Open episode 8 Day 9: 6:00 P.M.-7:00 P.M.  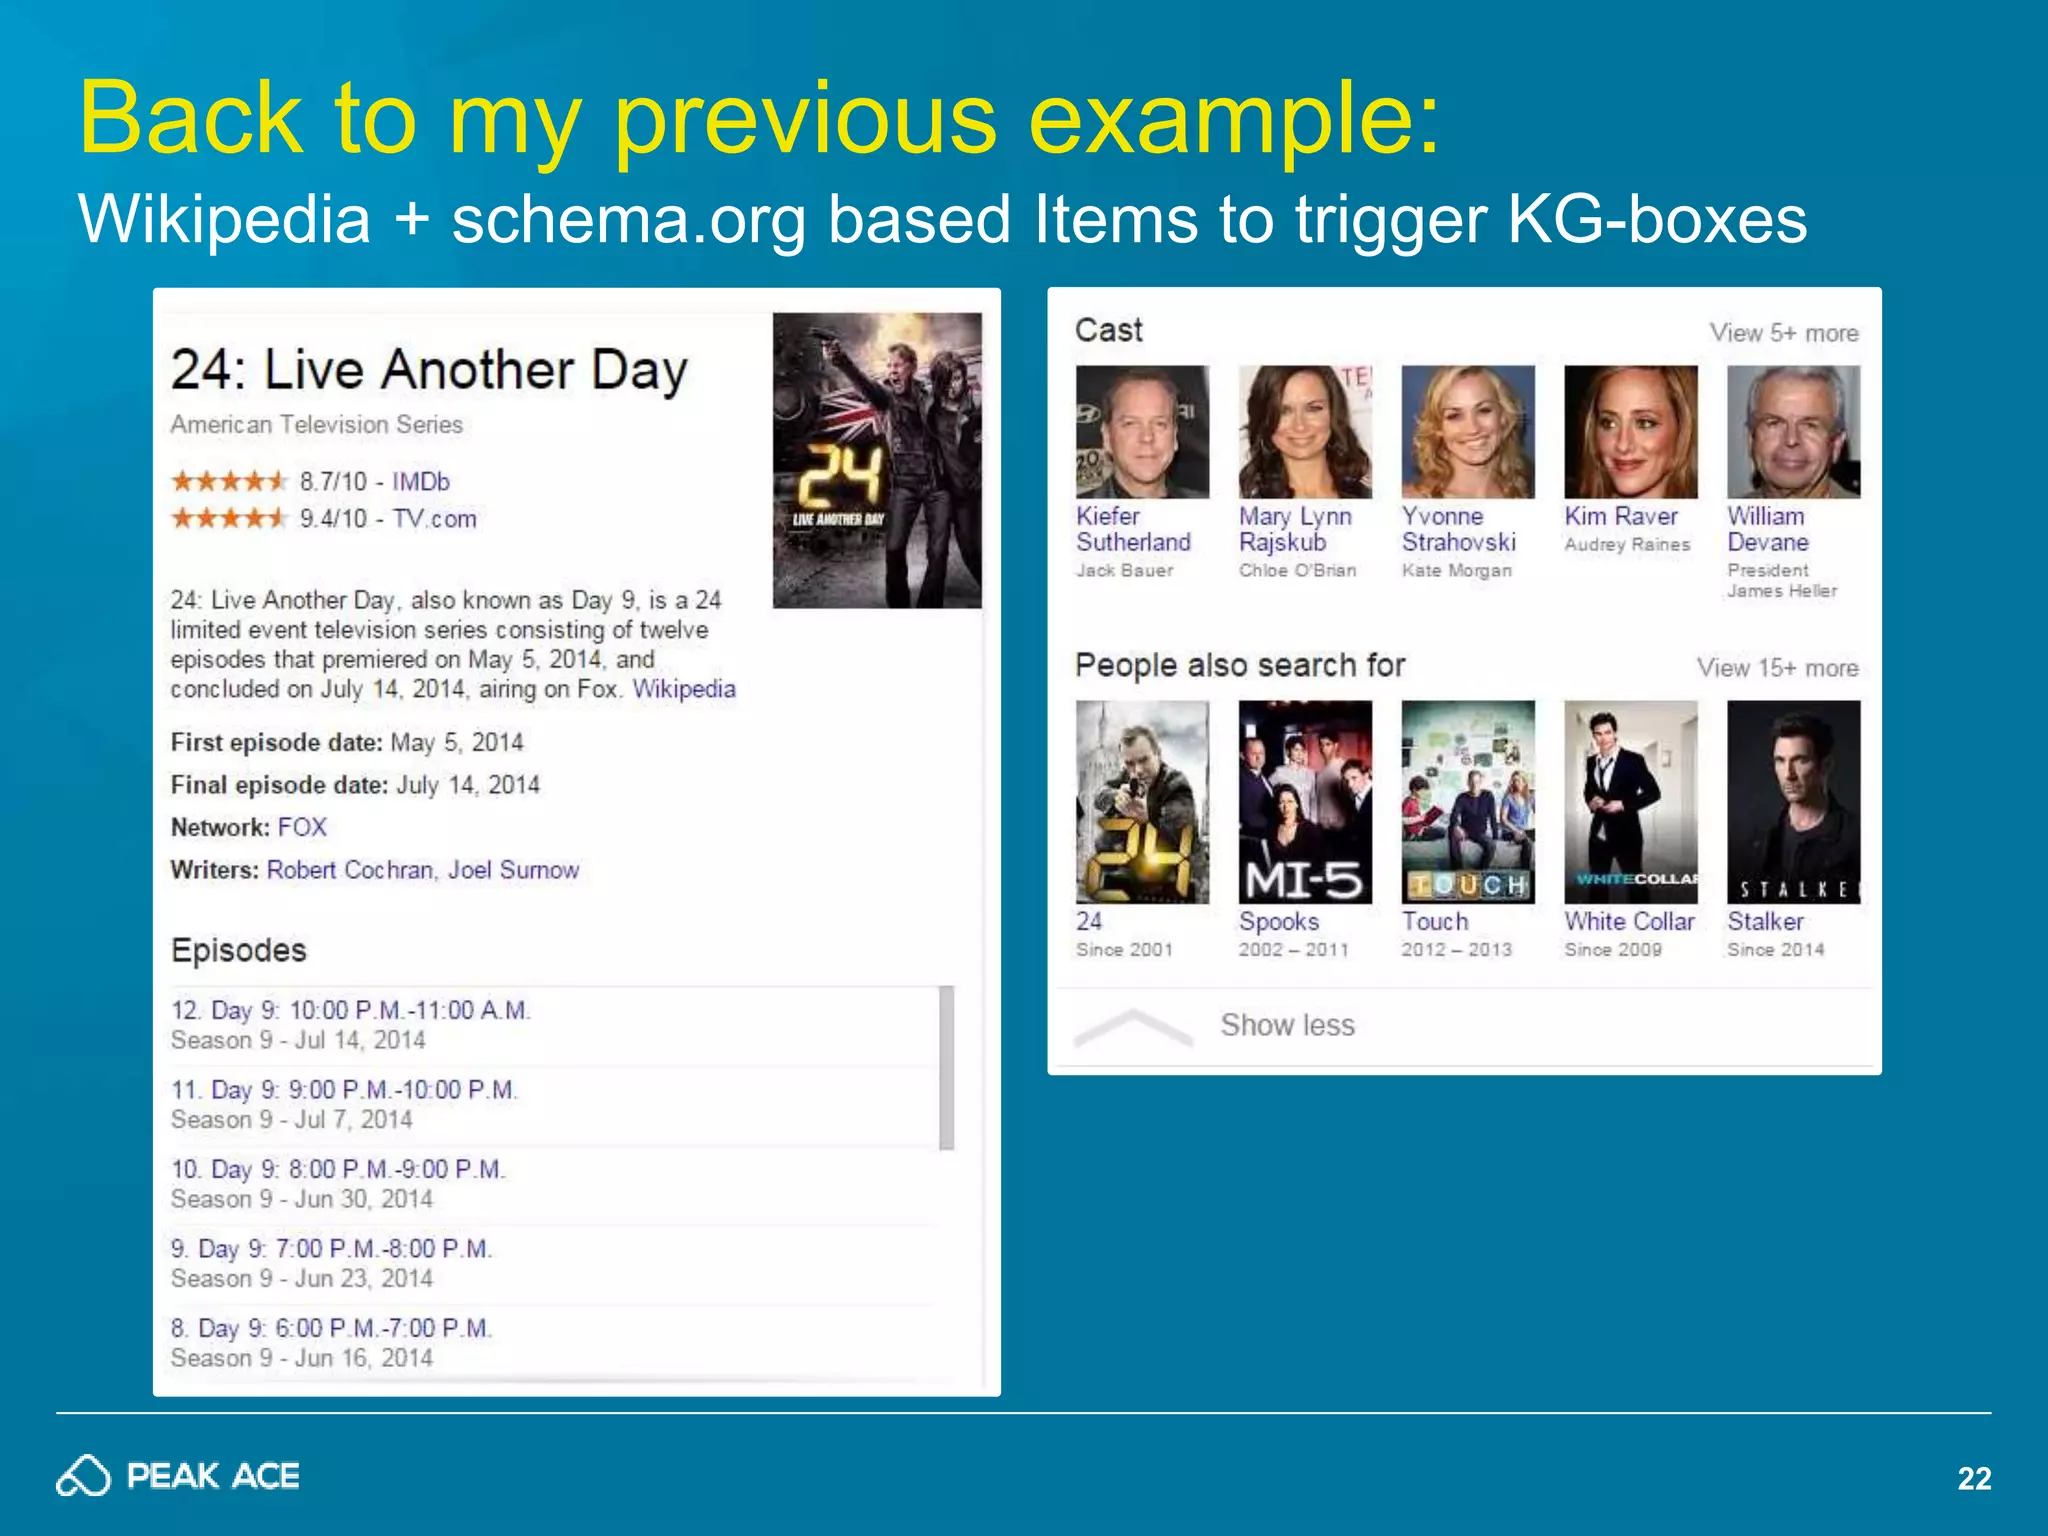[x=331, y=1328]
